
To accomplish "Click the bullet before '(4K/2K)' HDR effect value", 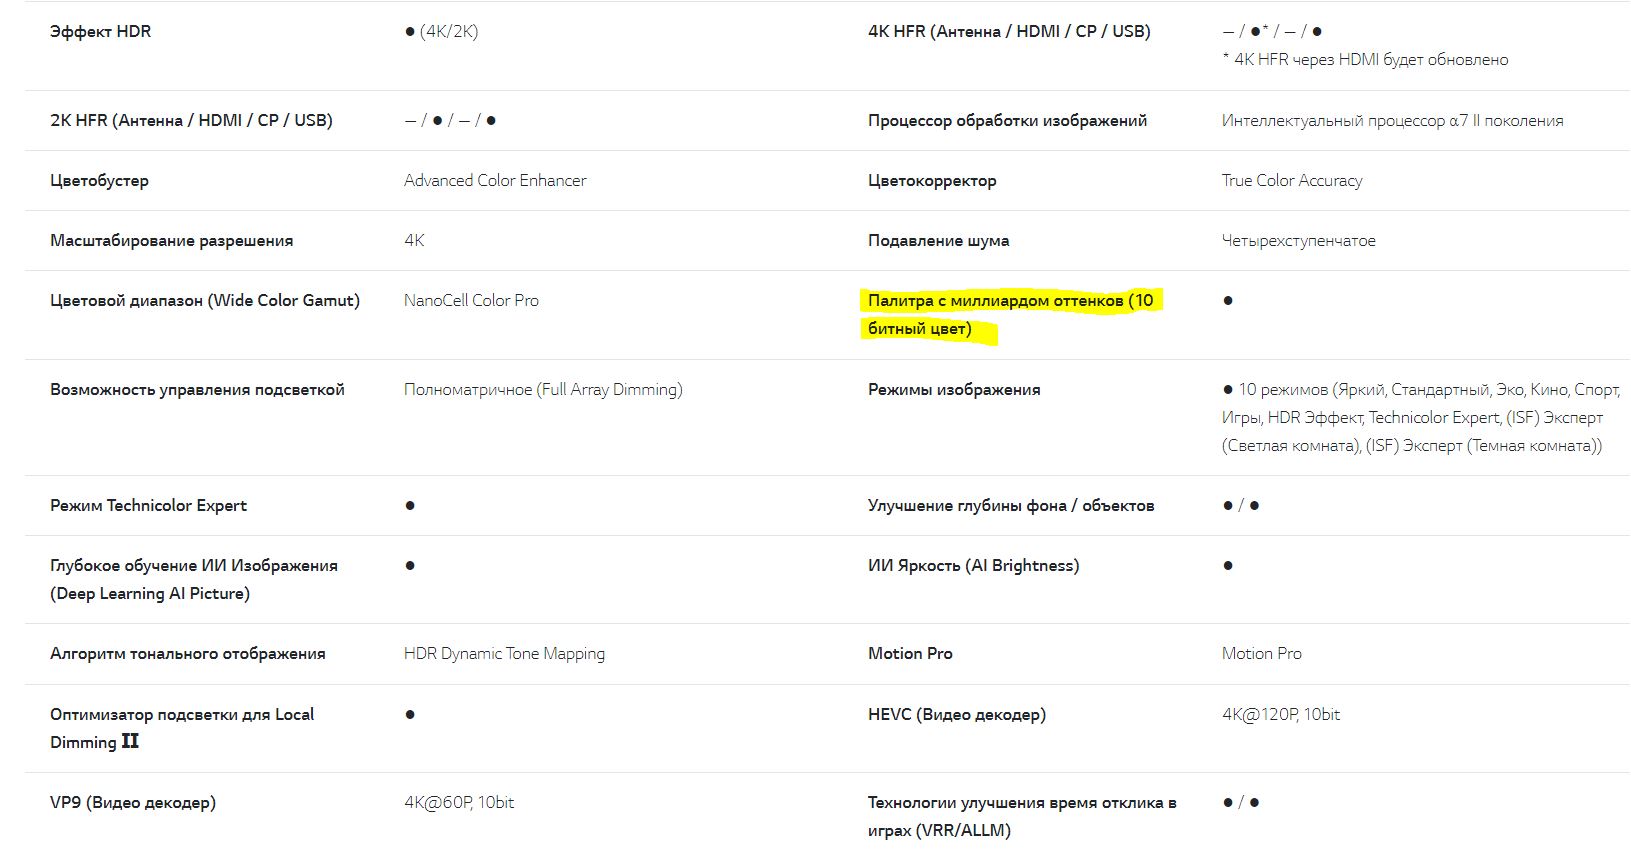I will [410, 32].
